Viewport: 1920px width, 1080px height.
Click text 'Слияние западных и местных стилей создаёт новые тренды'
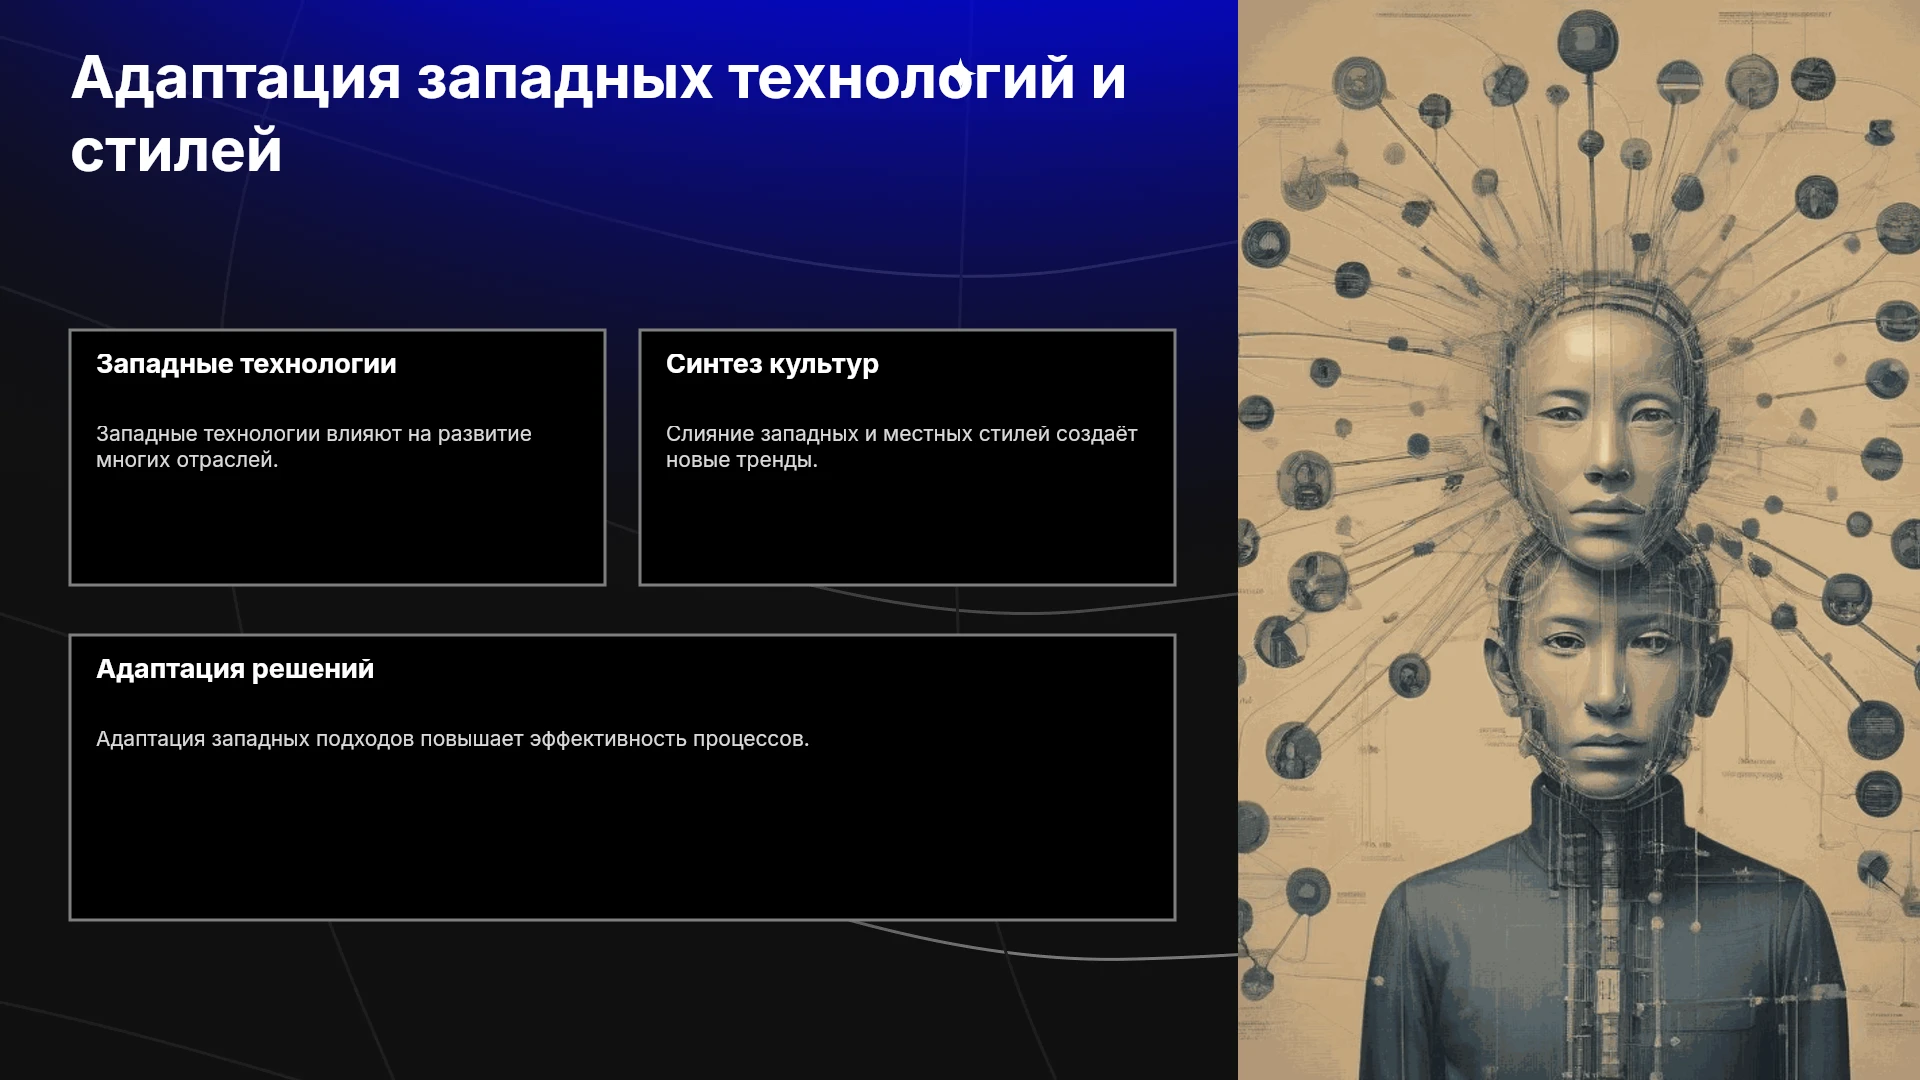point(901,447)
